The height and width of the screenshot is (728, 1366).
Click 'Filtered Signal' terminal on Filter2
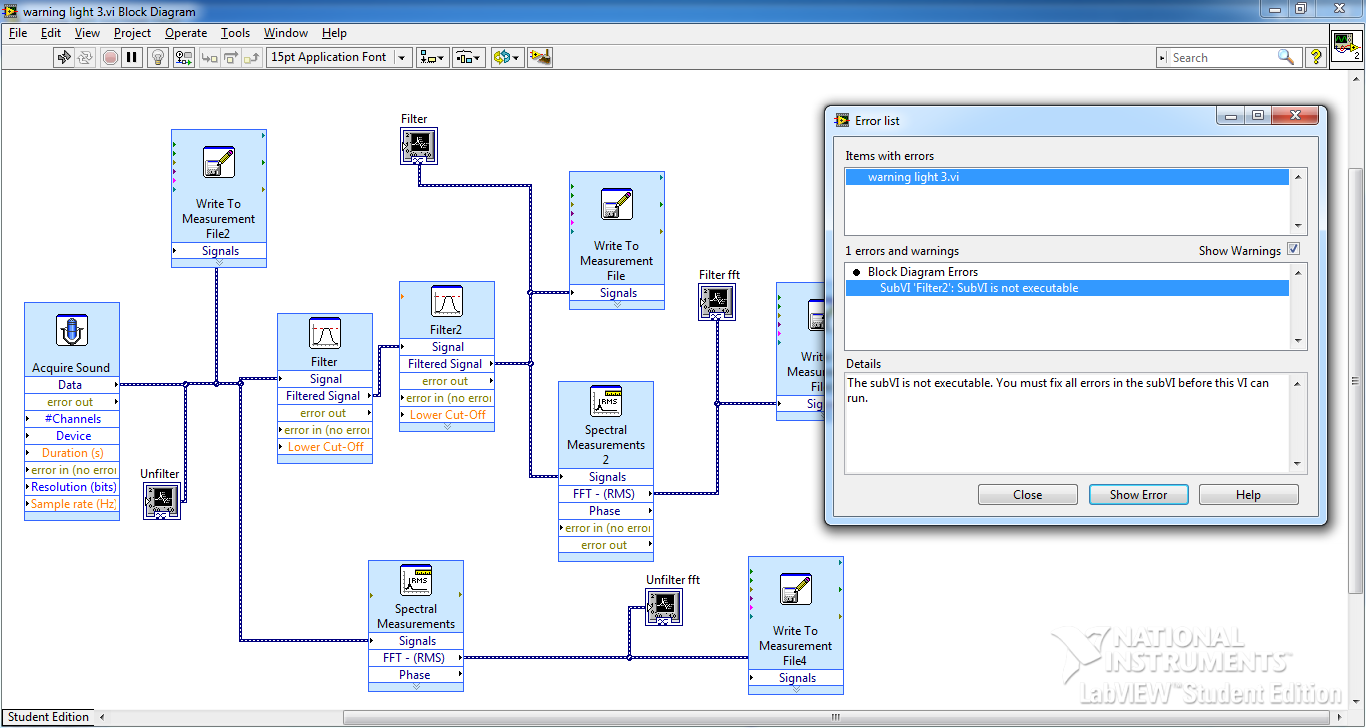click(x=447, y=364)
